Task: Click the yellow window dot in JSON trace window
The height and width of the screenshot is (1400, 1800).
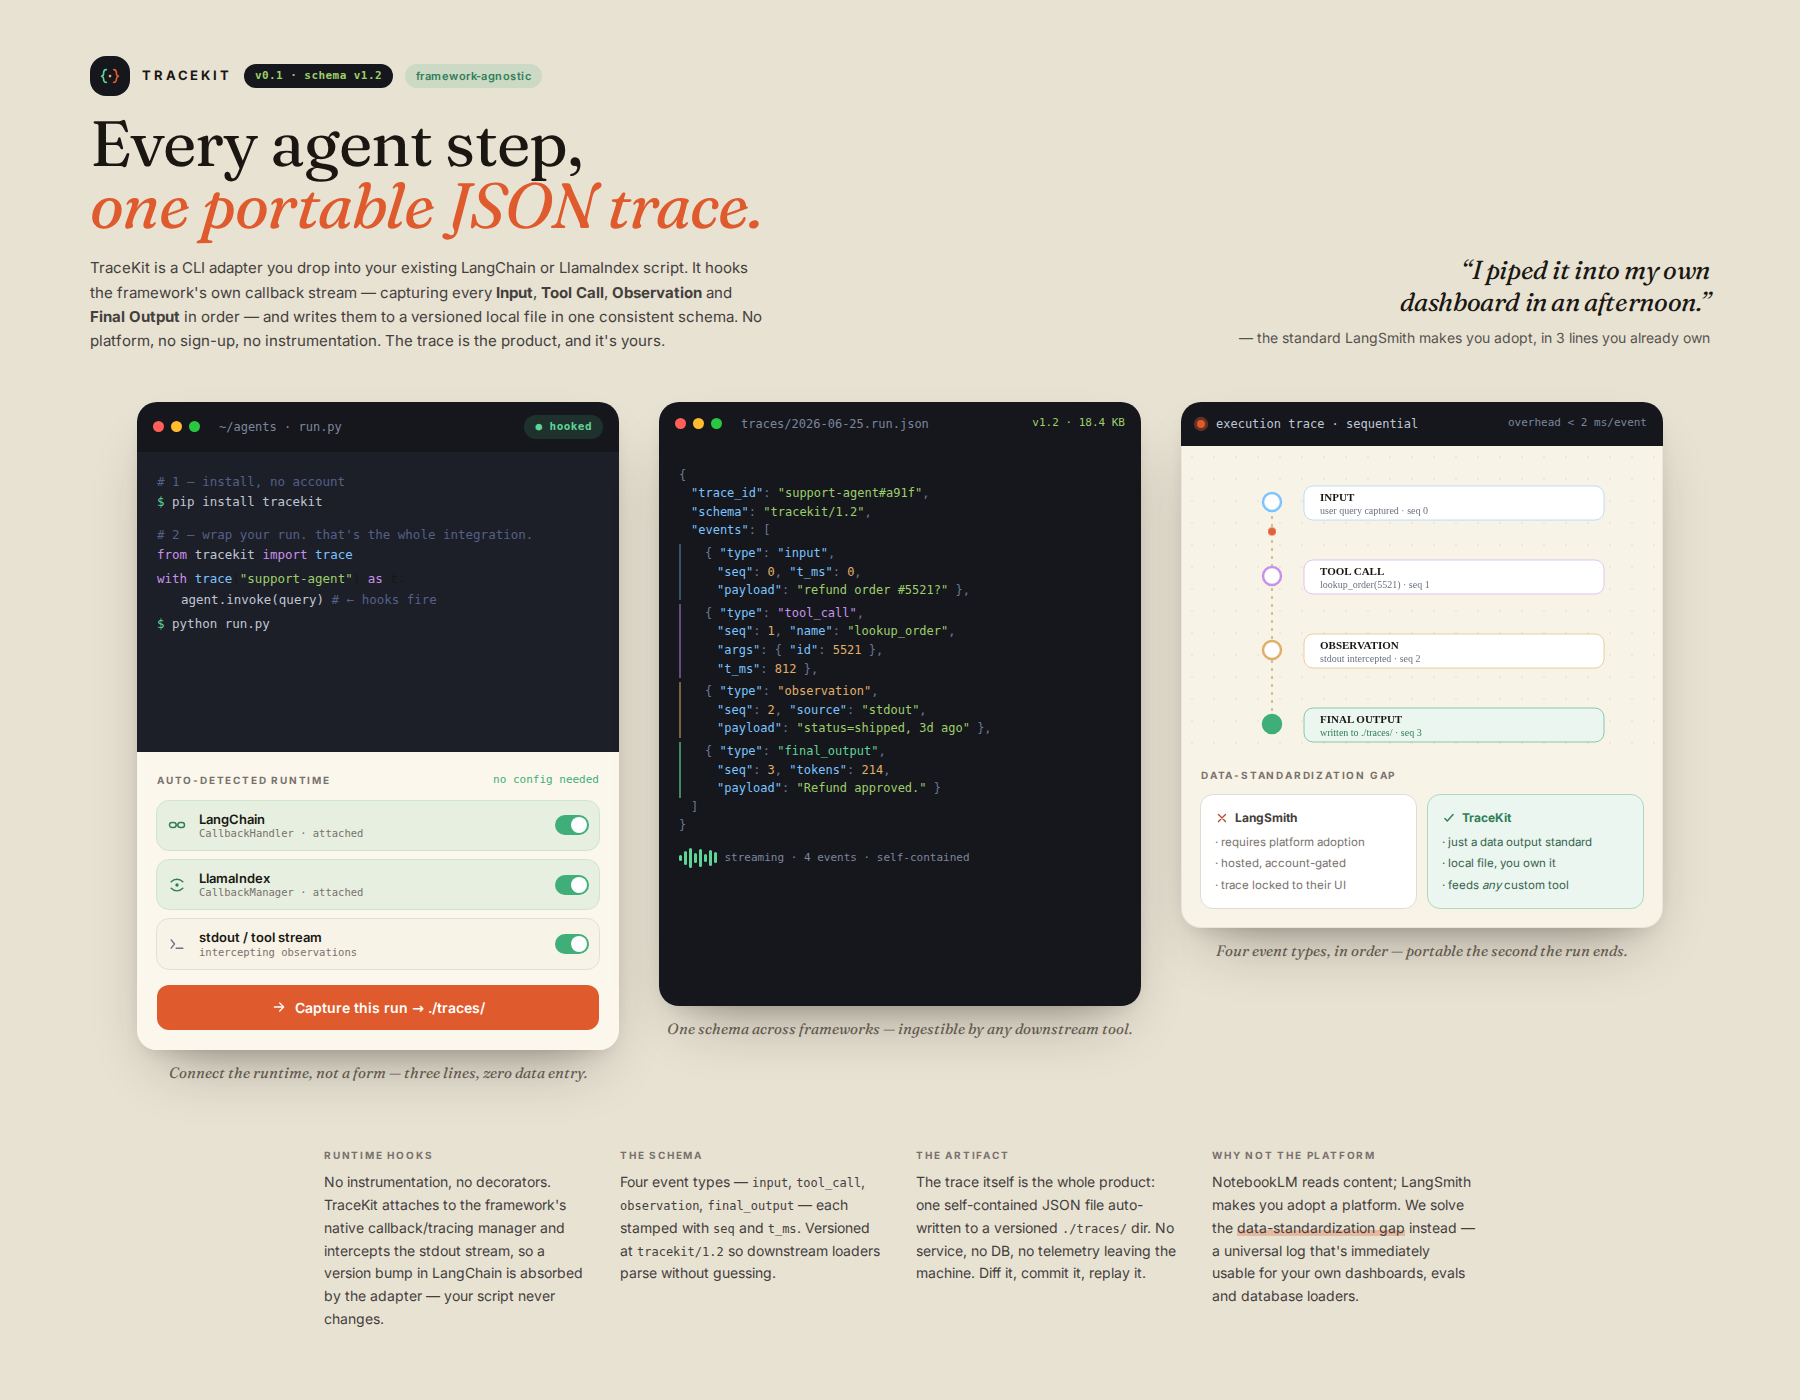Action: (x=698, y=423)
